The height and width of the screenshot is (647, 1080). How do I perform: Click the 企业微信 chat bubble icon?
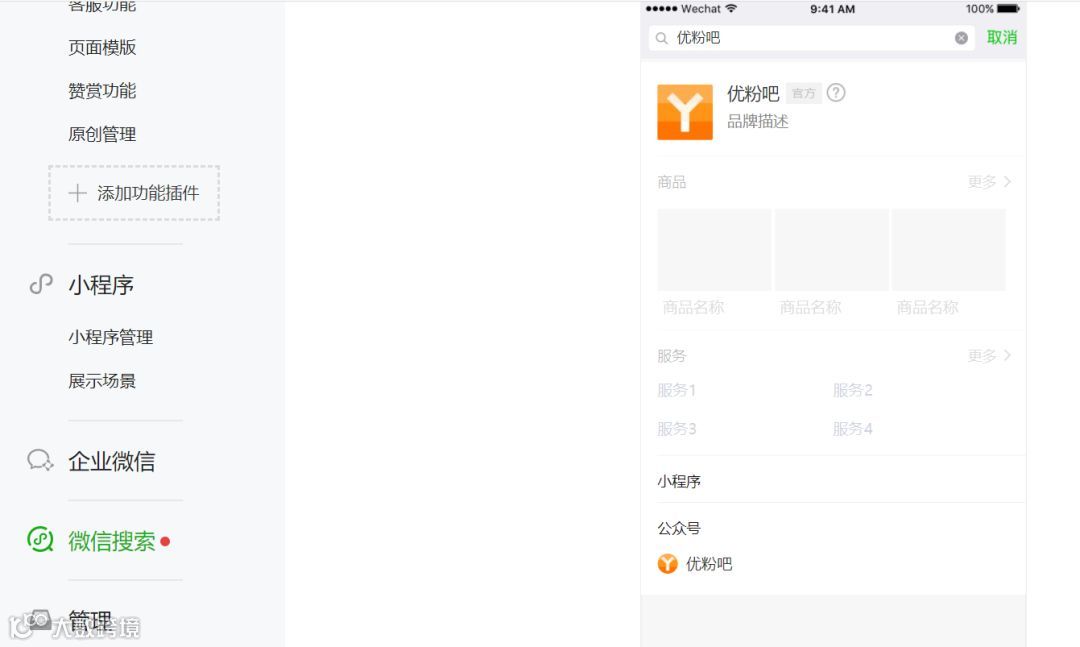click(x=40, y=460)
